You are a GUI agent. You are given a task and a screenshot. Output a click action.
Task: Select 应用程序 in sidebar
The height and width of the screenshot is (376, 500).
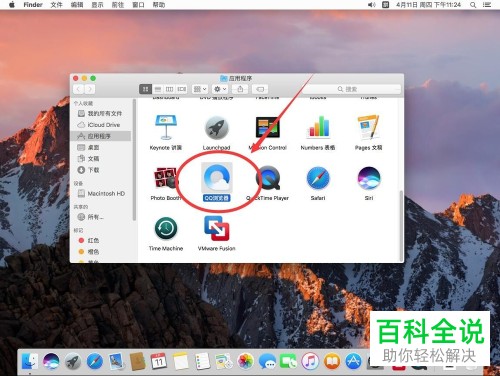coord(101,136)
